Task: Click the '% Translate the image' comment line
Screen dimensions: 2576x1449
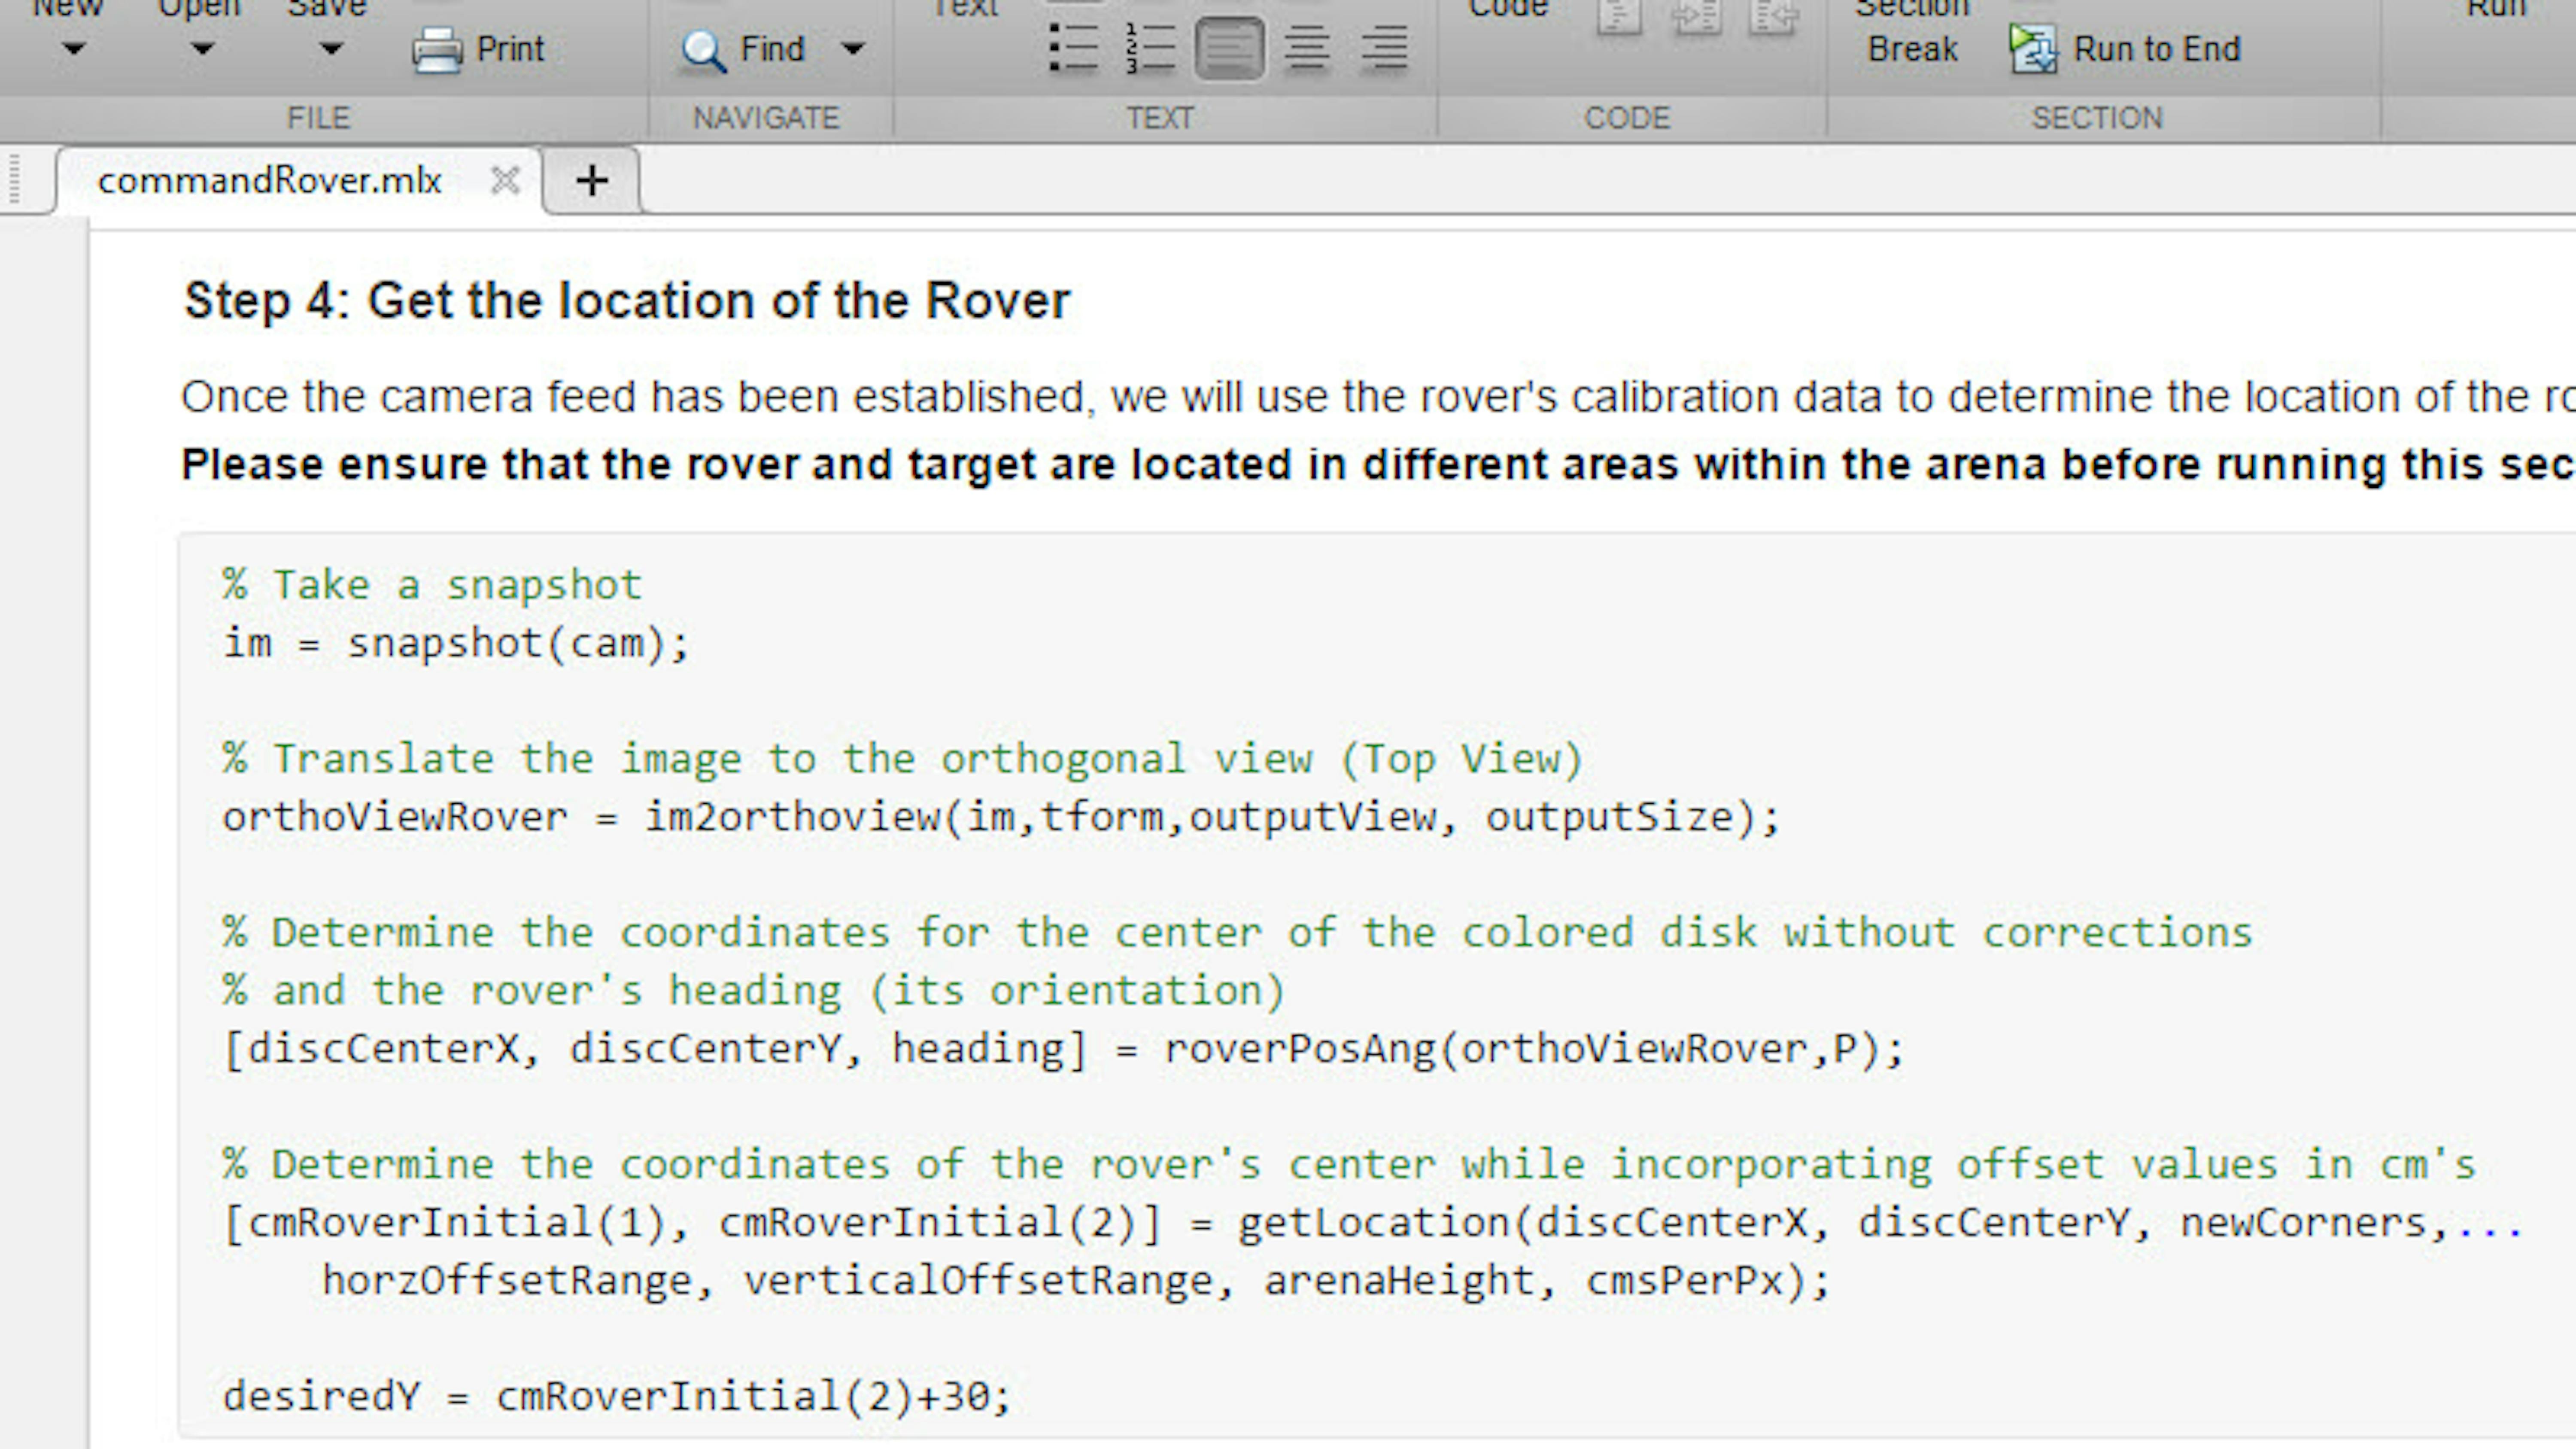Action: coord(902,759)
